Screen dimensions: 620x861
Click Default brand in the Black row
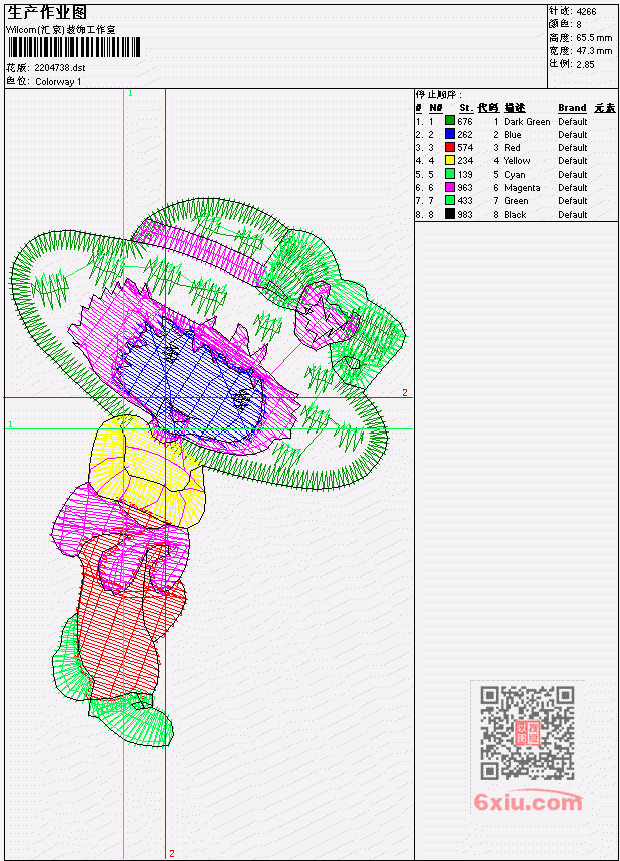tap(573, 215)
